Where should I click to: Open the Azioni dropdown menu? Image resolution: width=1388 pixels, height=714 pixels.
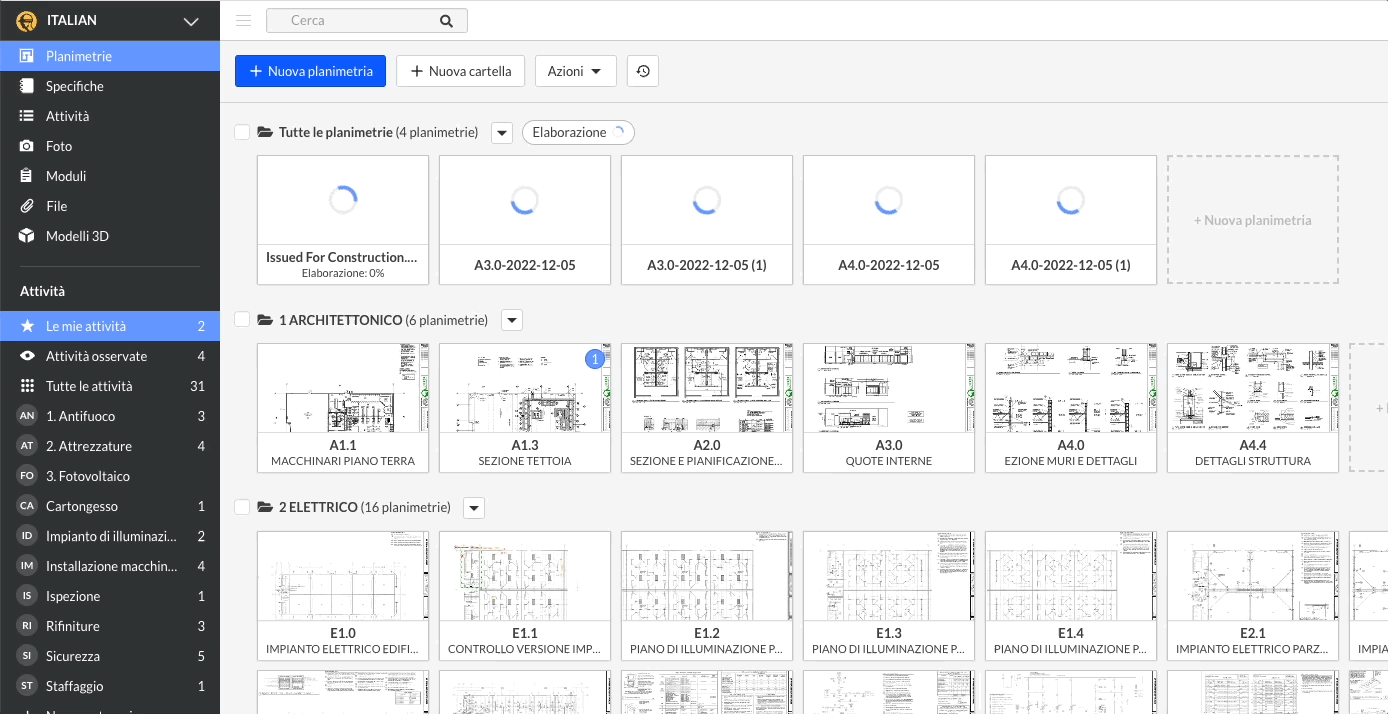pos(576,71)
